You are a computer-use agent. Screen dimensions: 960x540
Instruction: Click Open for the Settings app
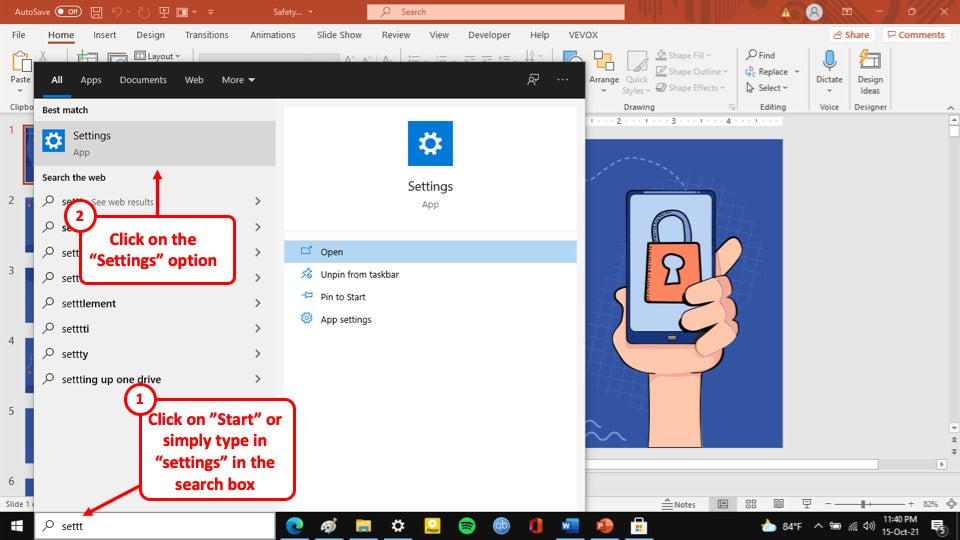point(331,252)
